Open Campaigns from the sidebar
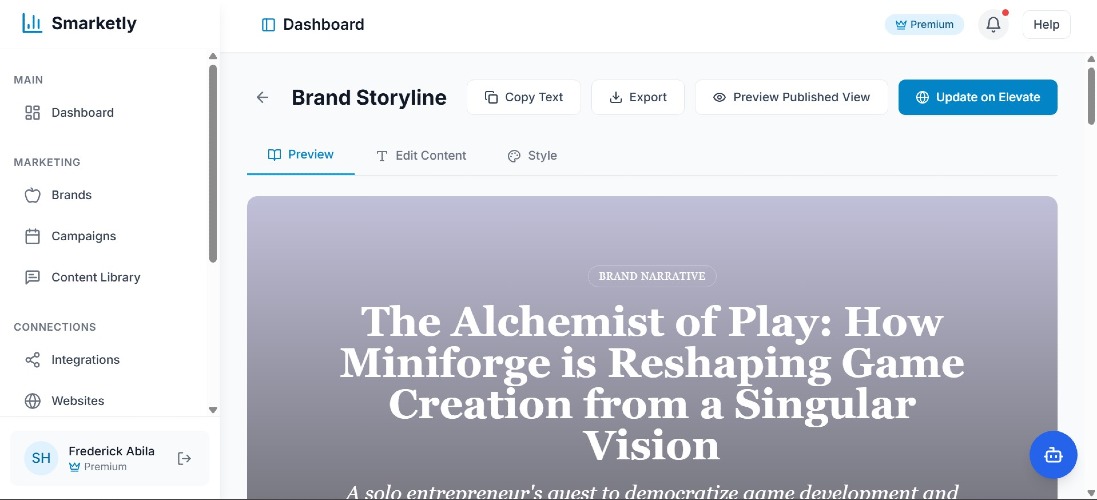The width and height of the screenshot is (1097, 500). pos(83,236)
